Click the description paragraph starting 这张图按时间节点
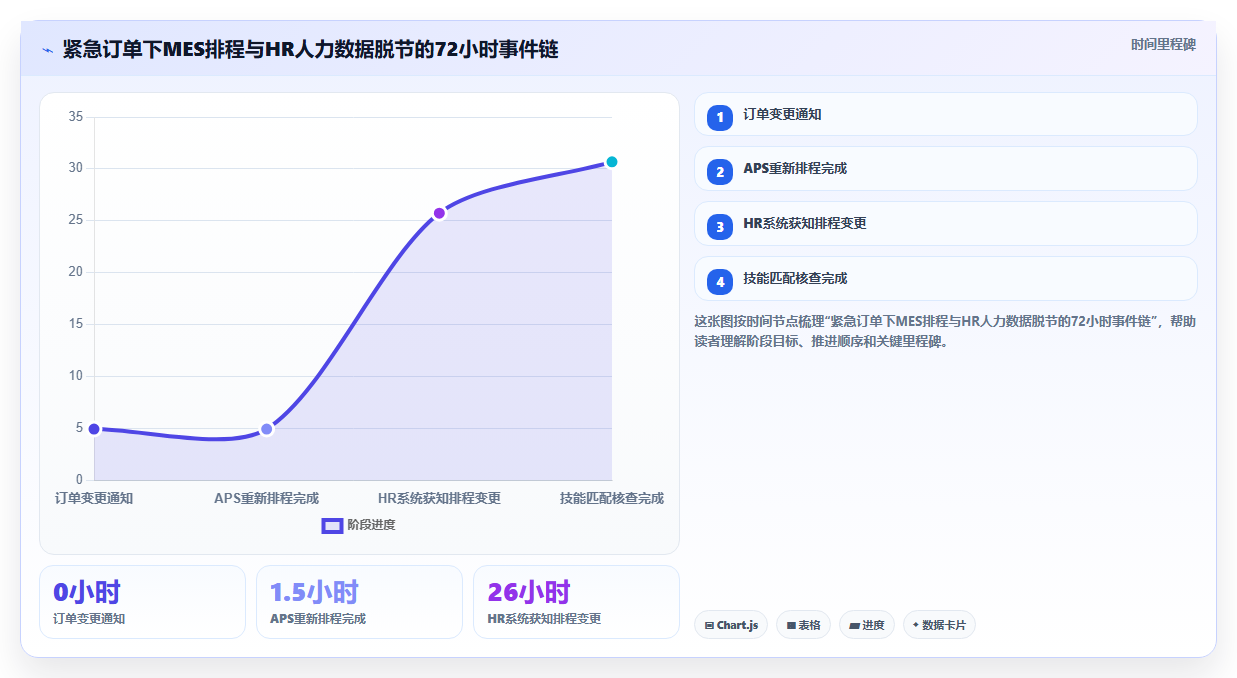1237x678 pixels. tap(945, 331)
